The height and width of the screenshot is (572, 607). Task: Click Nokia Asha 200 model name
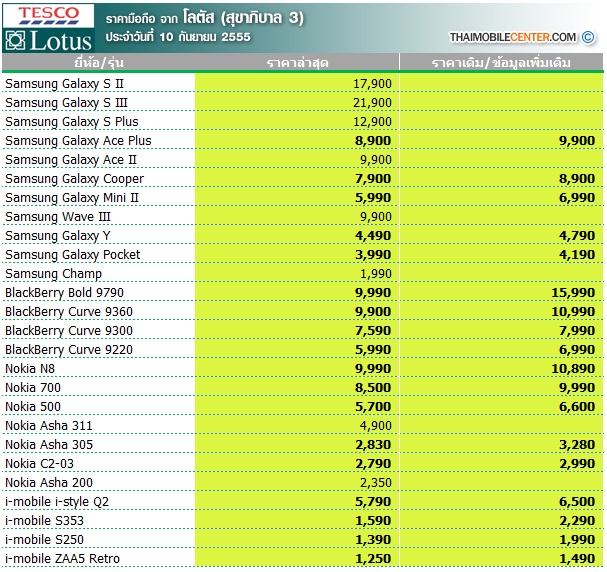pyautogui.click(x=49, y=482)
